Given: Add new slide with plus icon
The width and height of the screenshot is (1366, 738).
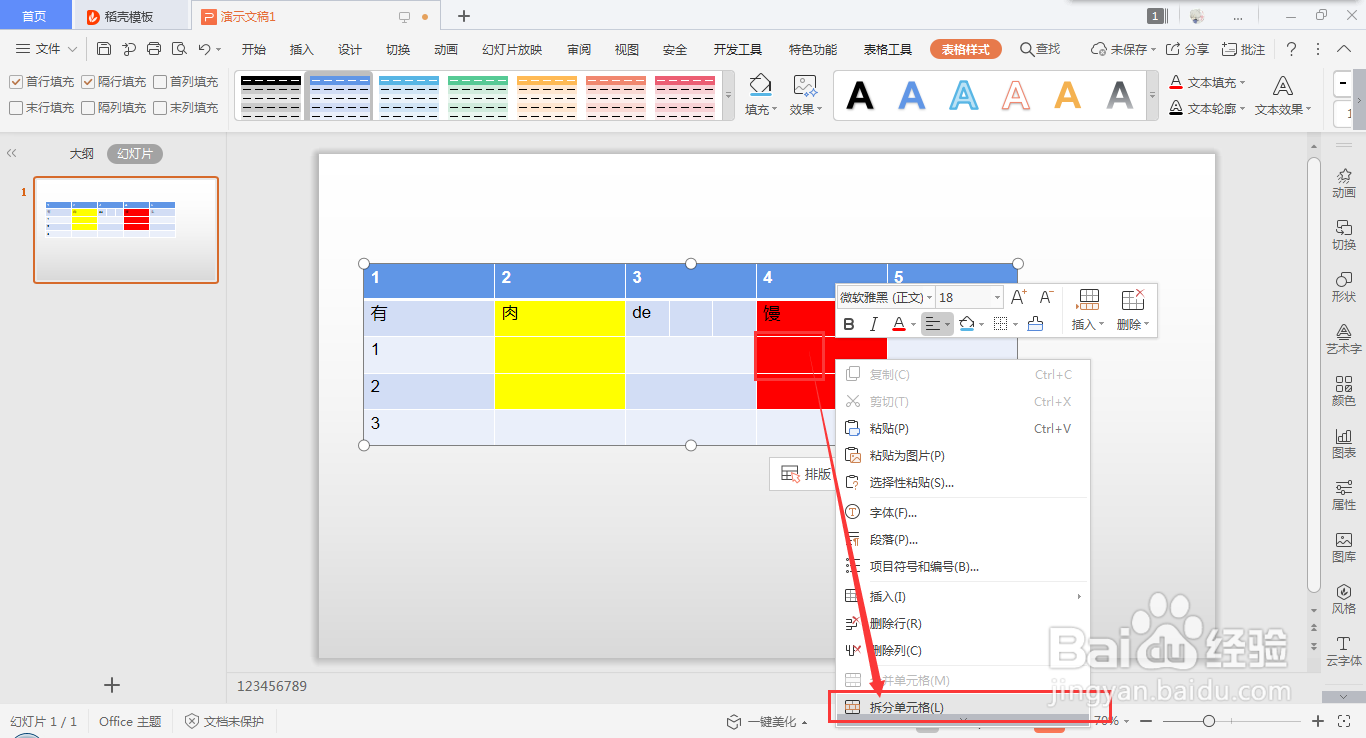Looking at the screenshot, I should coord(112,685).
